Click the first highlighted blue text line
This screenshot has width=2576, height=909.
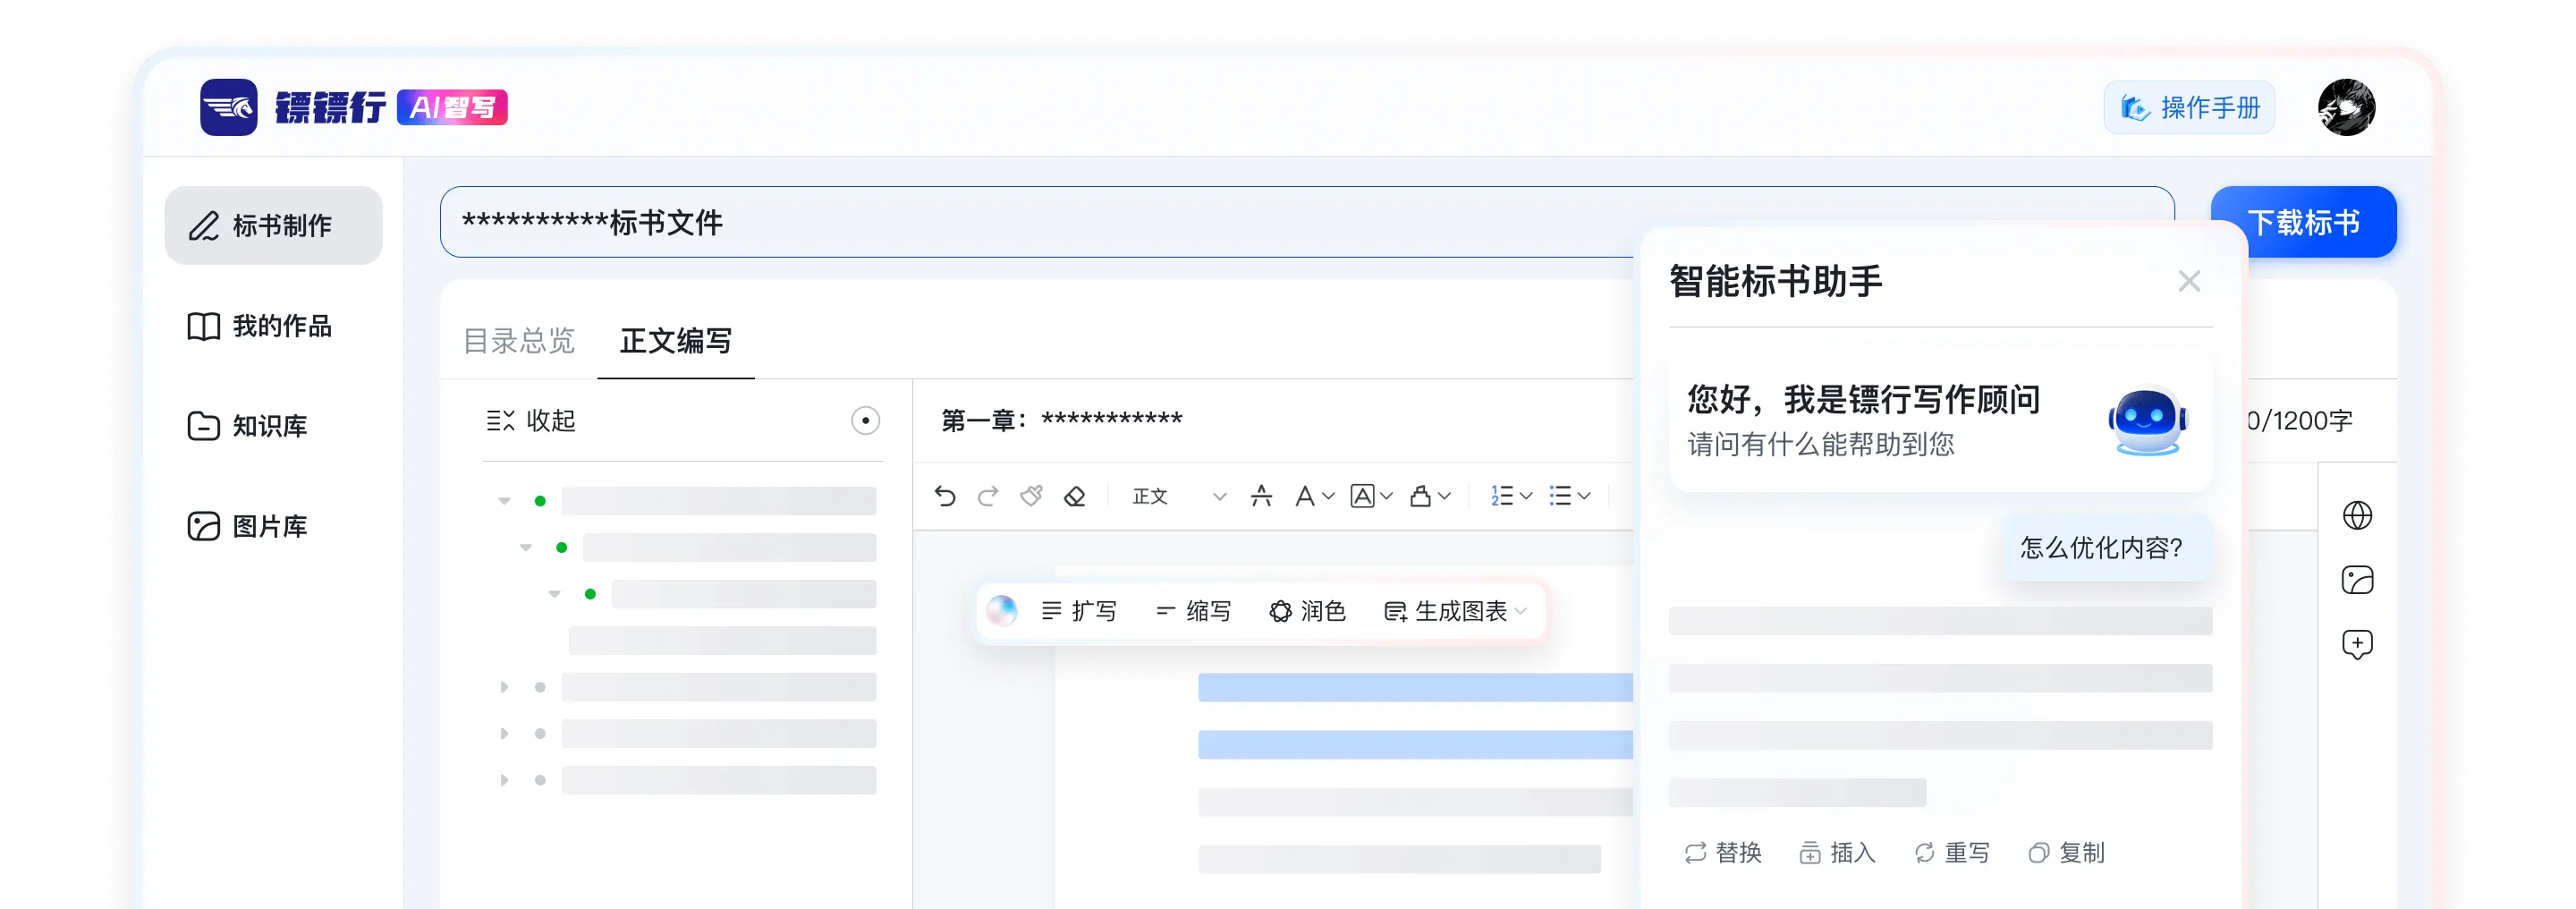tap(1415, 687)
